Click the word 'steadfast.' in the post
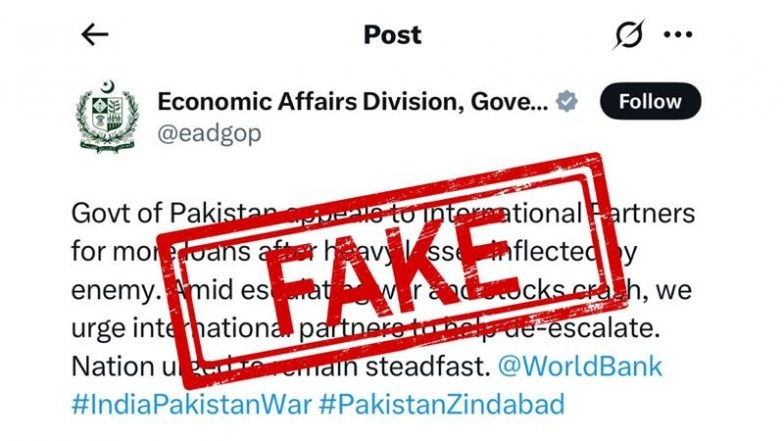784x441 pixels. coord(428,366)
